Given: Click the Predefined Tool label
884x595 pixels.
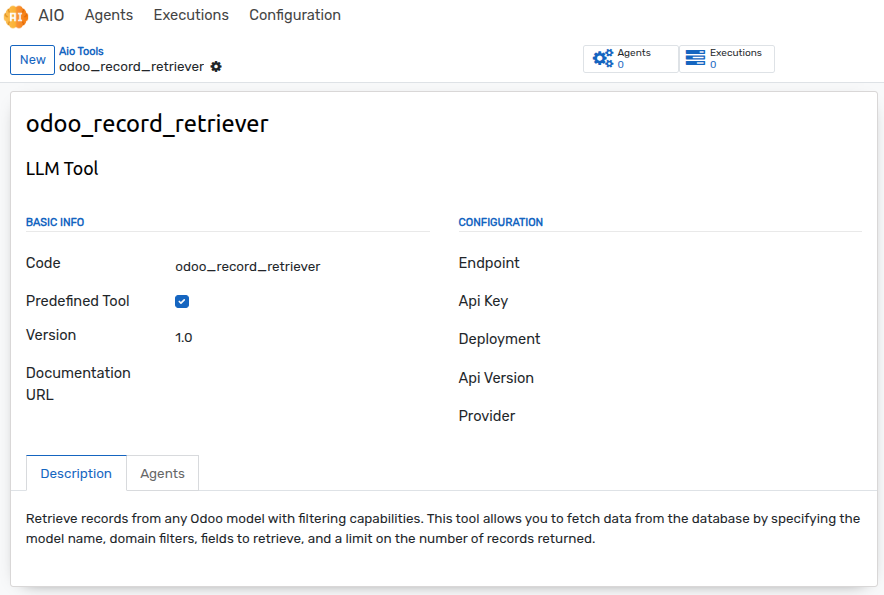Looking at the screenshot, I should coord(78,301).
